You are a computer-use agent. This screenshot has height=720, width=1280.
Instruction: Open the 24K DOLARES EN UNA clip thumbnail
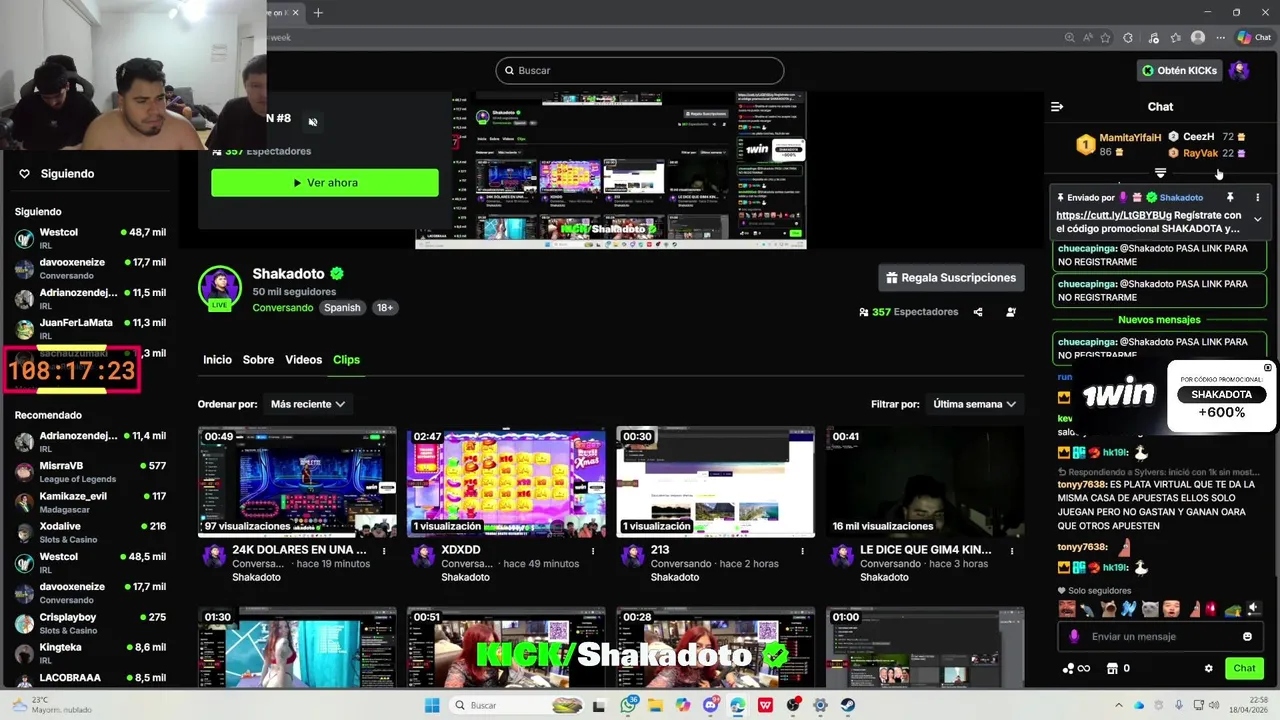point(297,482)
